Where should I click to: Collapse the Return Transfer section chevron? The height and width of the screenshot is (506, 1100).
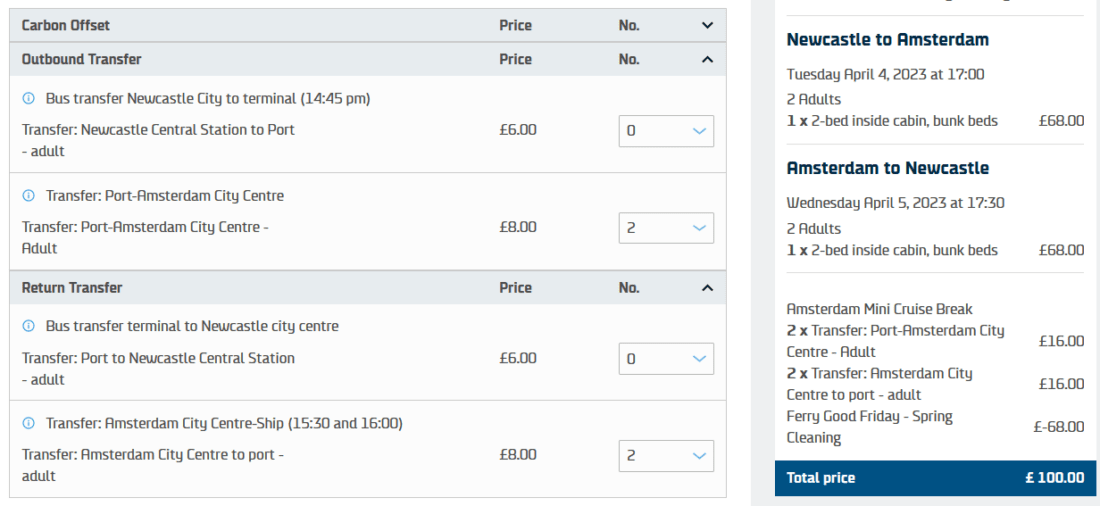(707, 288)
